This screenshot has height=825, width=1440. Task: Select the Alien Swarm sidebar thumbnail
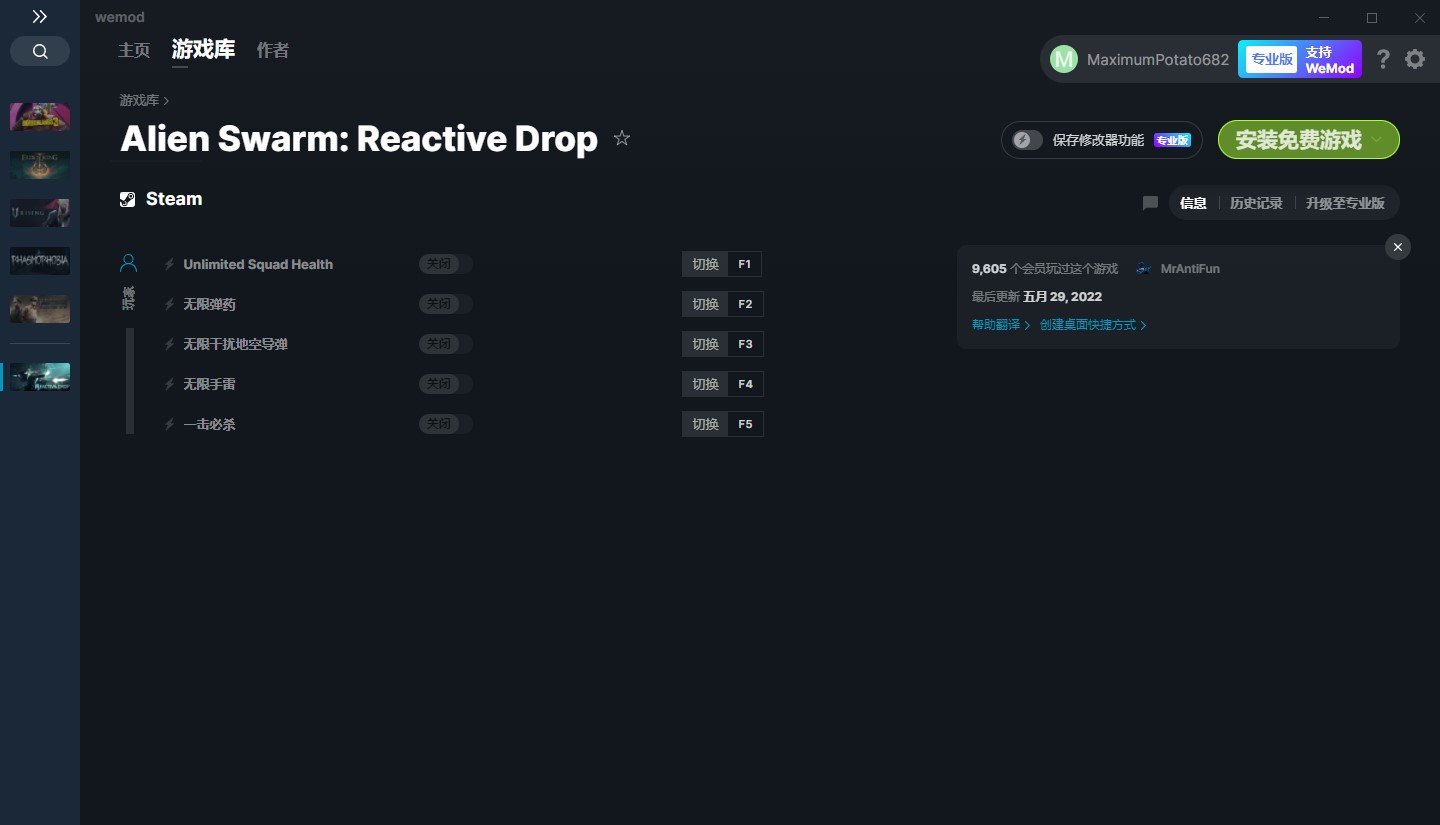[40, 377]
